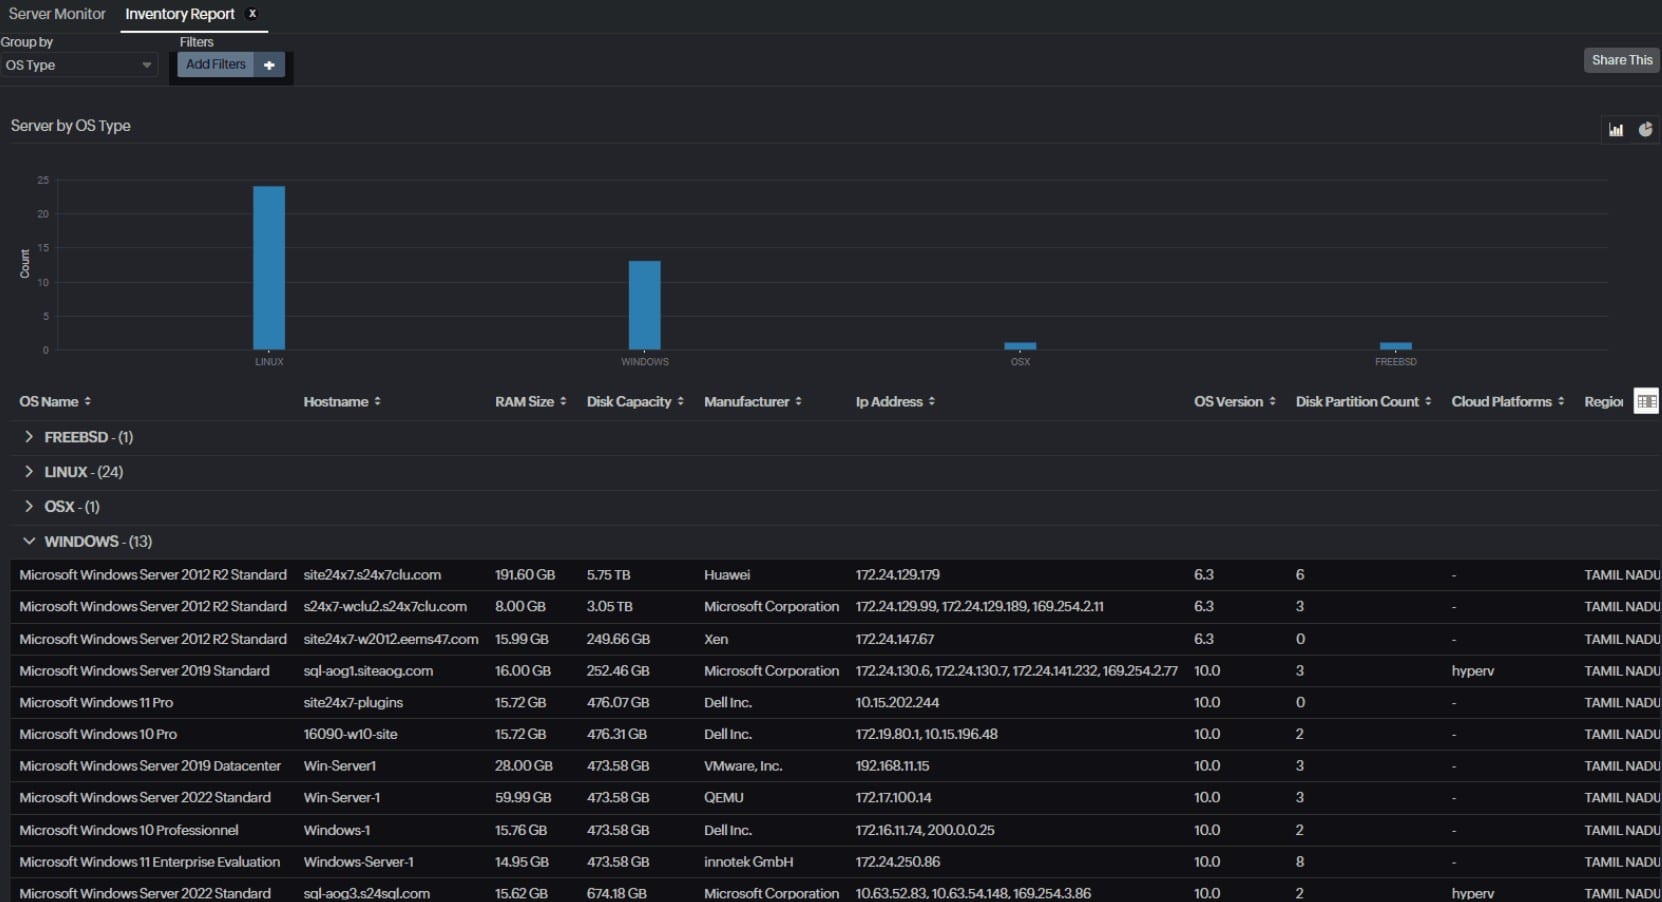
Task: Open the Group by OS Type dropdown
Action: [79, 65]
